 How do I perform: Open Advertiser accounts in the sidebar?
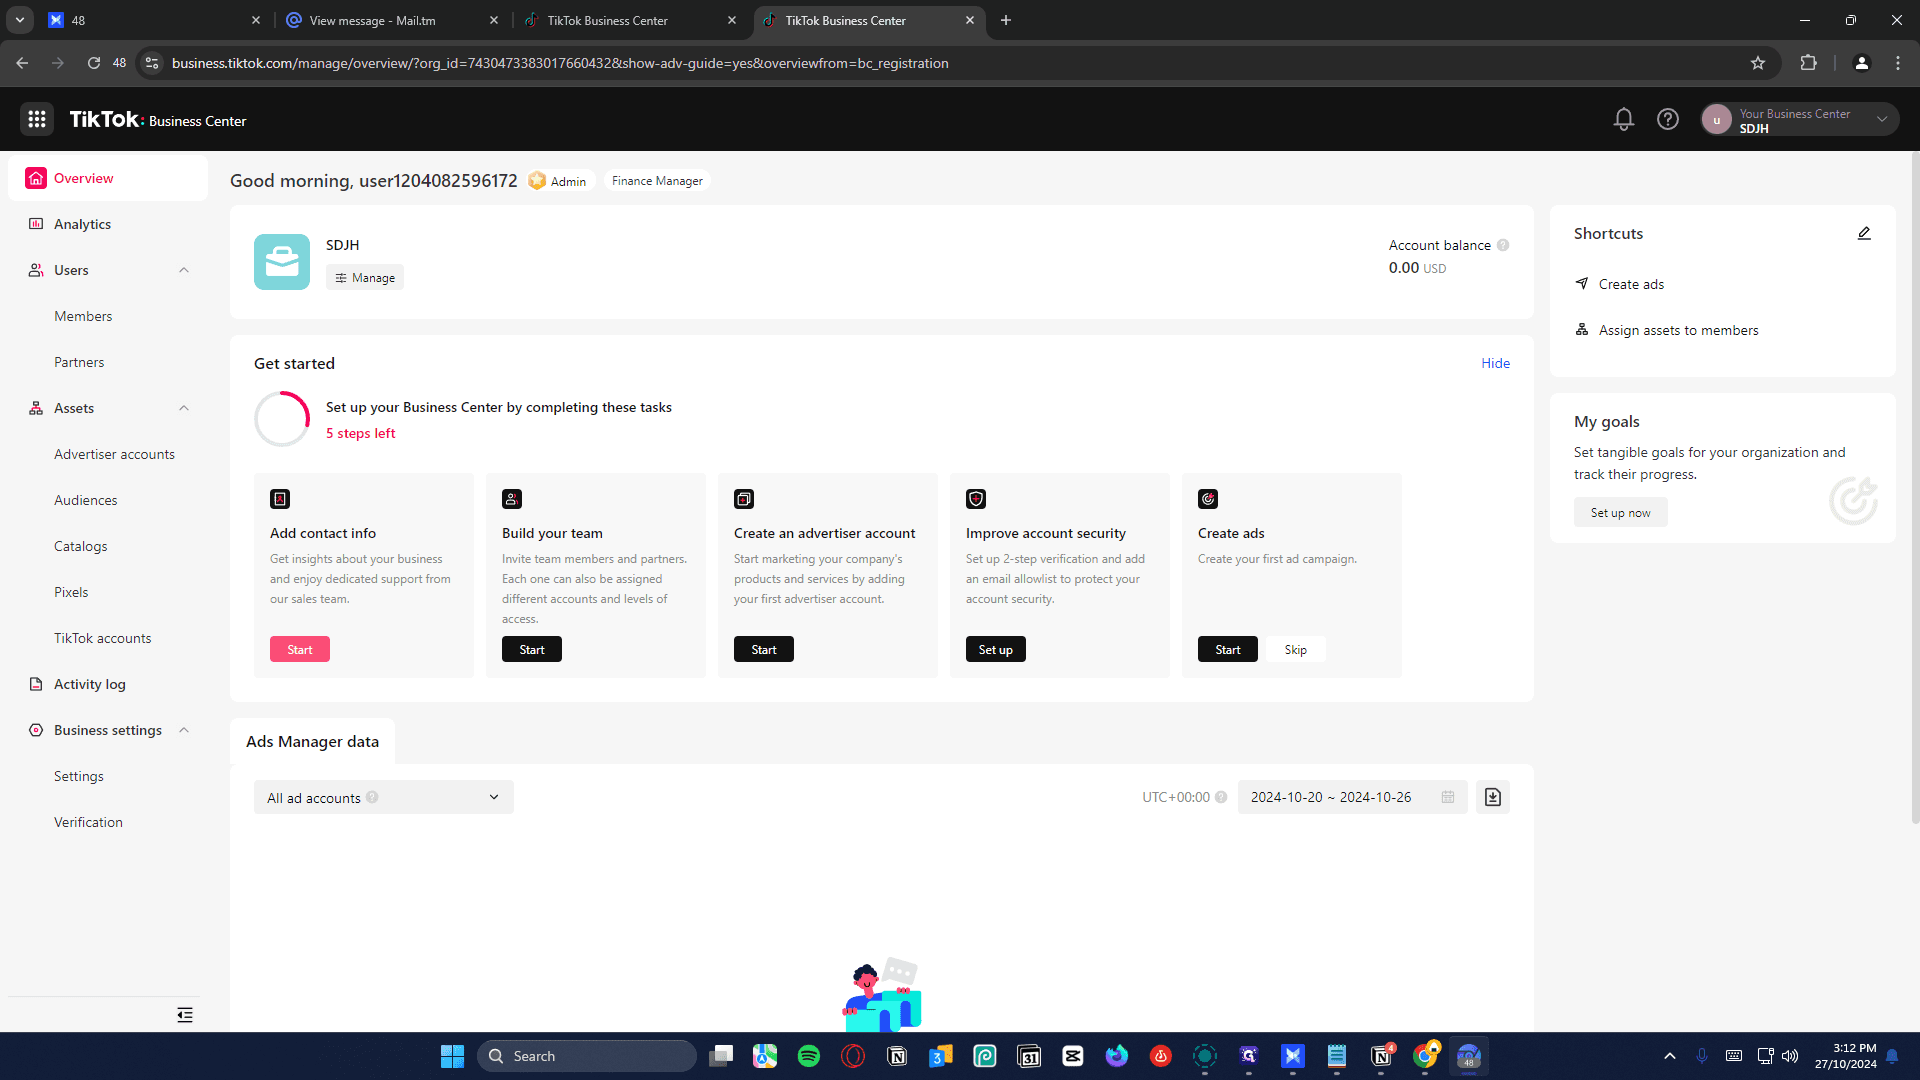pyautogui.click(x=114, y=454)
